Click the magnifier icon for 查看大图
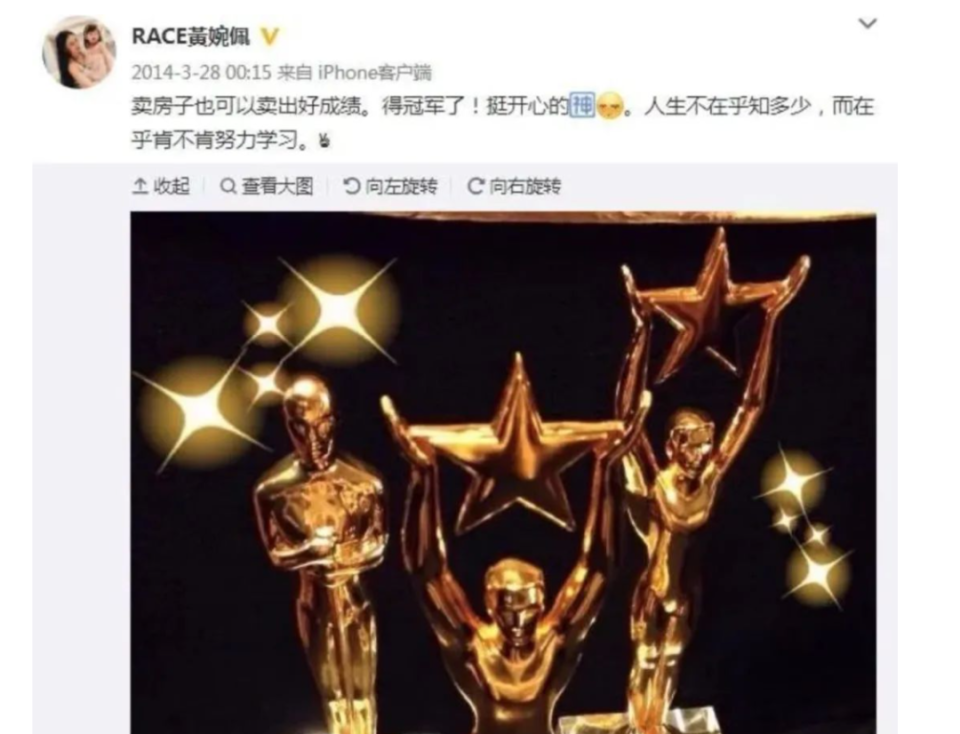This screenshot has width=960, height=734. [x=228, y=186]
